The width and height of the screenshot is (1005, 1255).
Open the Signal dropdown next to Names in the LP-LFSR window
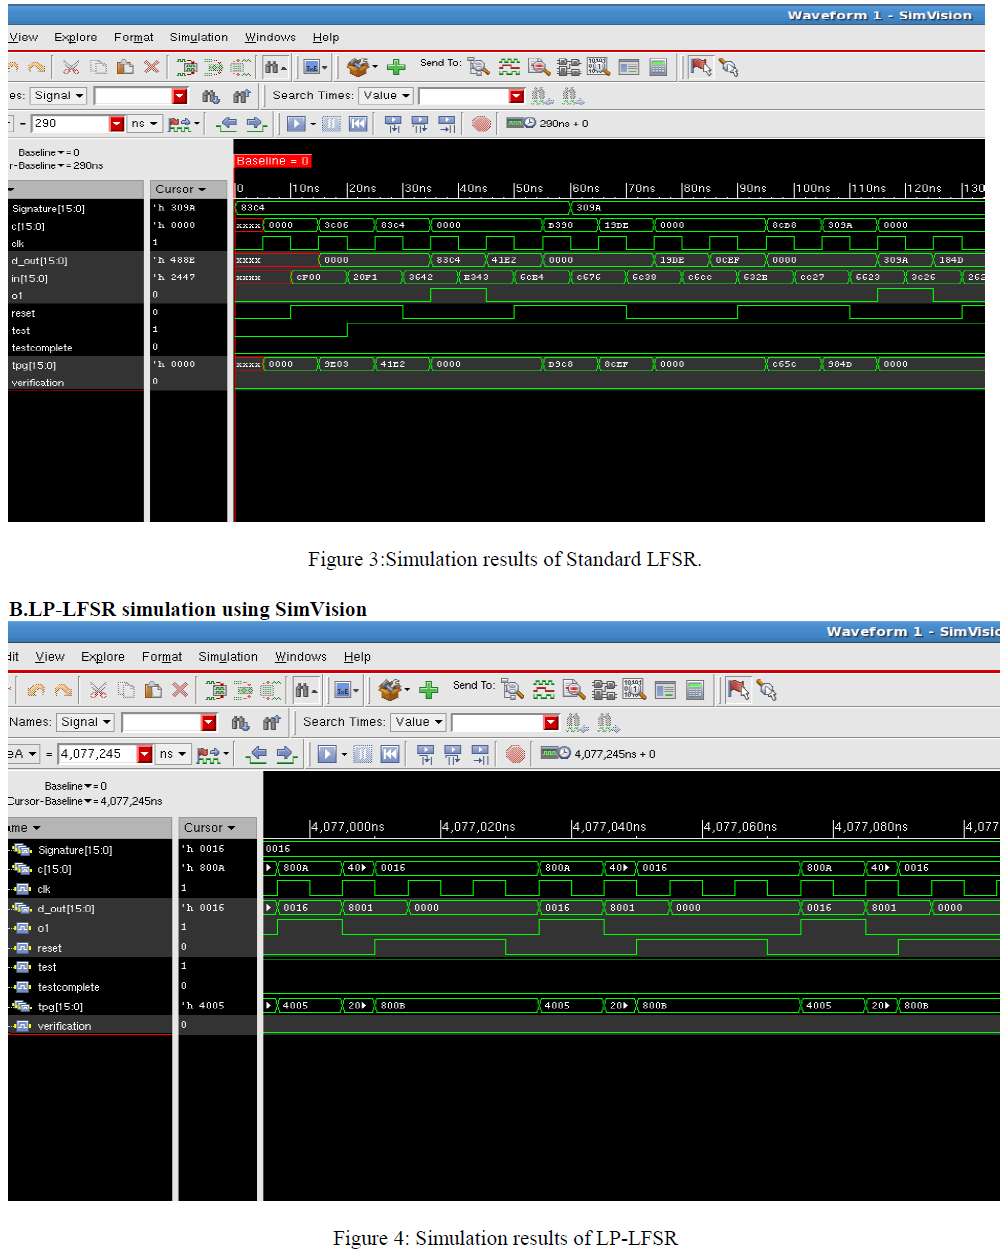point(86,722)
